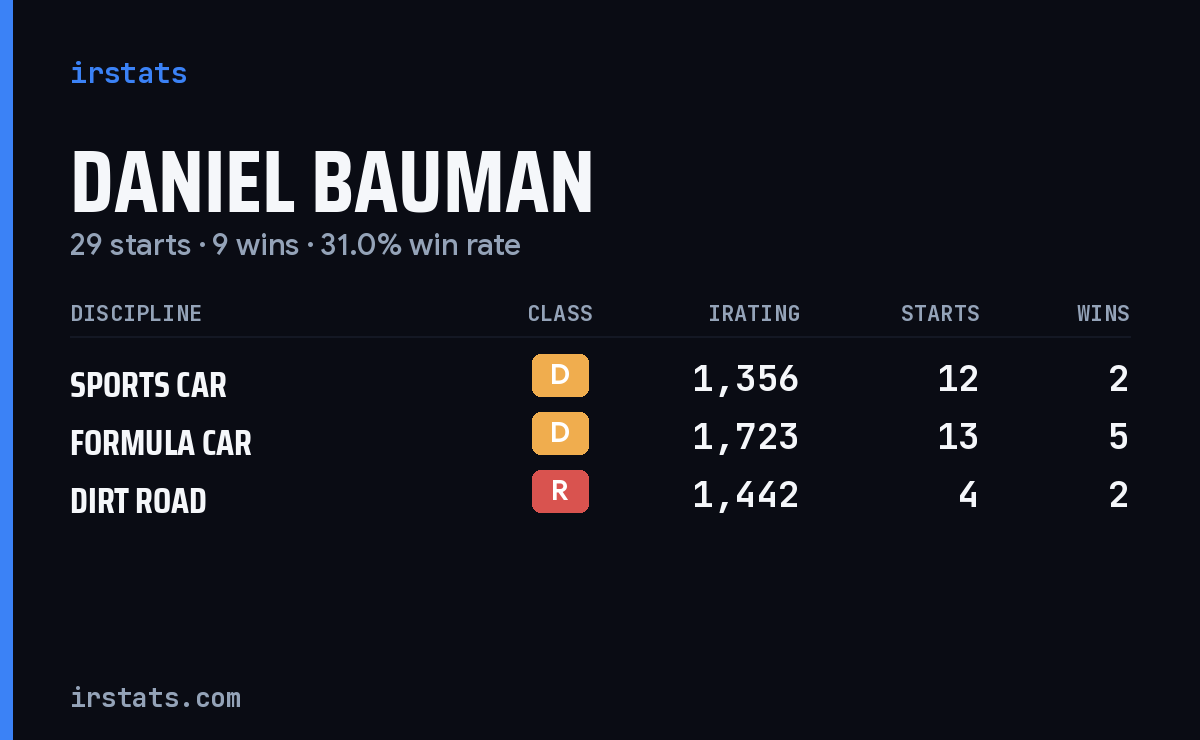Click the Sports Car iRating 1,356 value
The image size is (1200, 740).
pos(746,378)
